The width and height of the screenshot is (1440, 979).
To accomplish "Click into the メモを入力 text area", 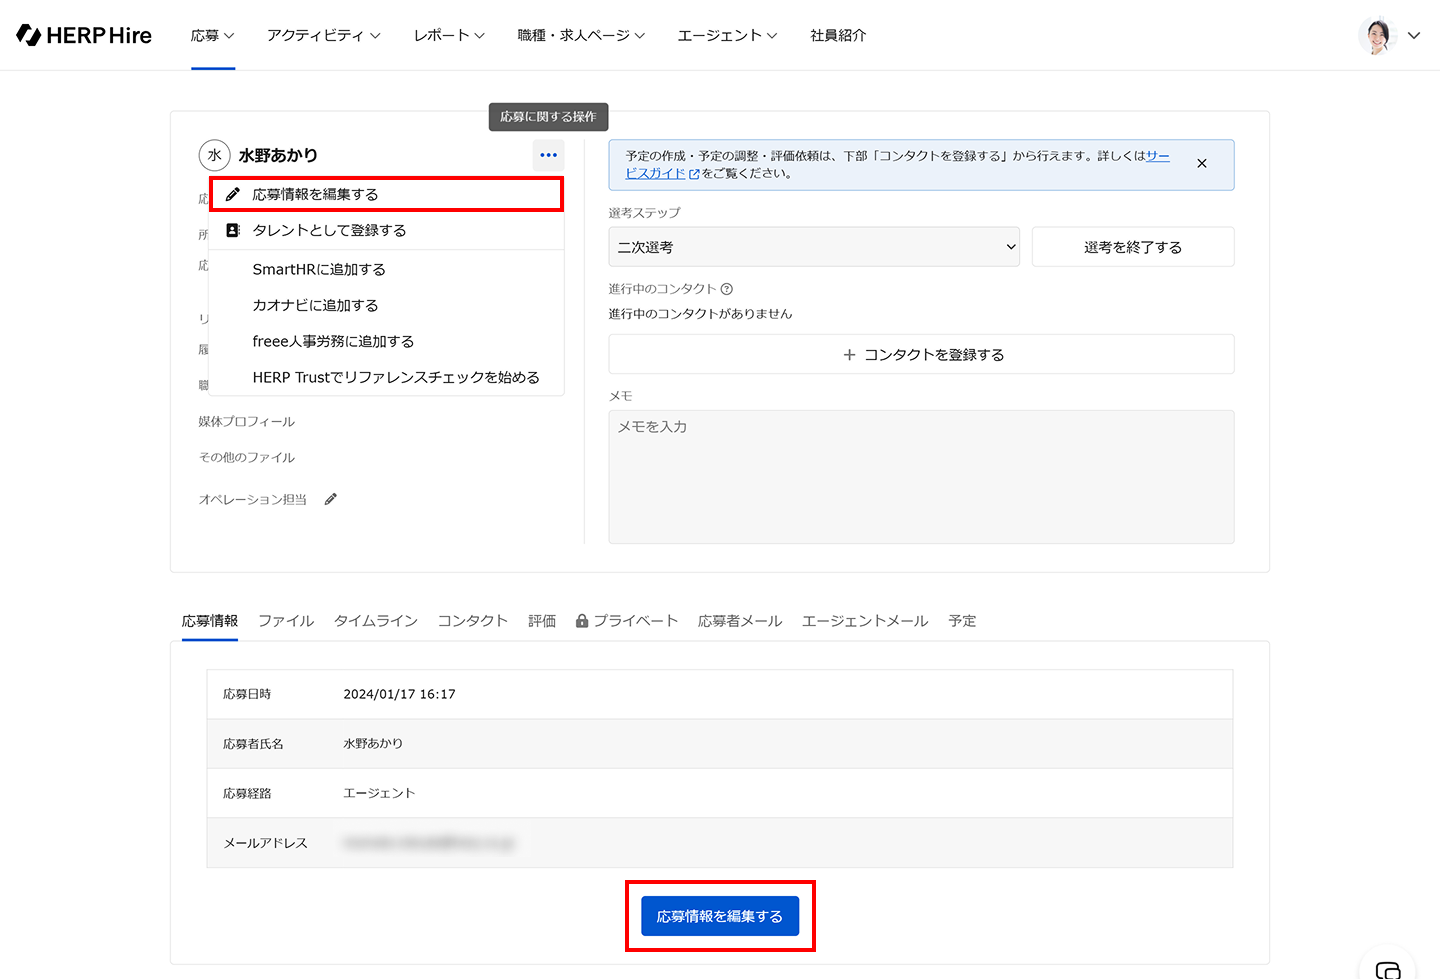I will click(921, 477).
